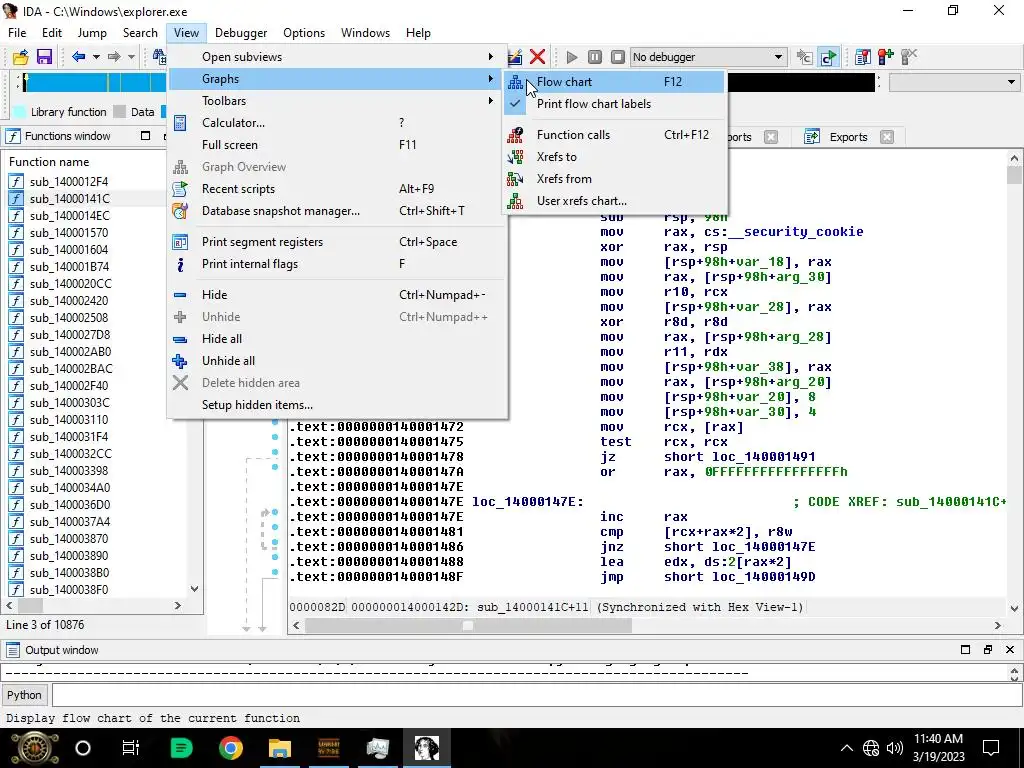Click the disassembly horizontal scrollbar thumb
This screenshot has height=768, width=1024.
point(468,626)
